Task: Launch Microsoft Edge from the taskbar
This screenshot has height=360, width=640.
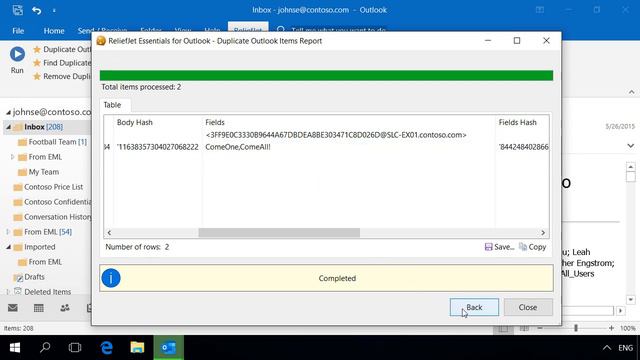Action: pyautogui.click(x=107, y=348)
